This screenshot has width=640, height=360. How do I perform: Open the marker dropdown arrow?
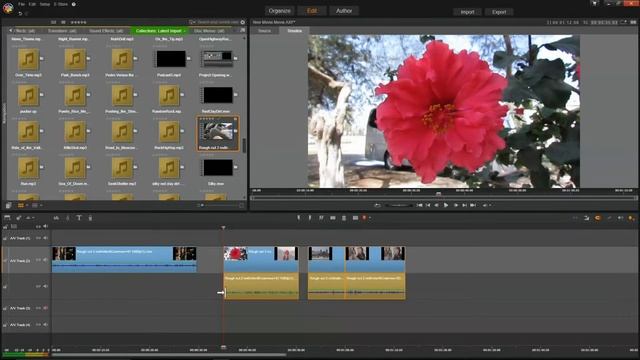pos(370,218)
